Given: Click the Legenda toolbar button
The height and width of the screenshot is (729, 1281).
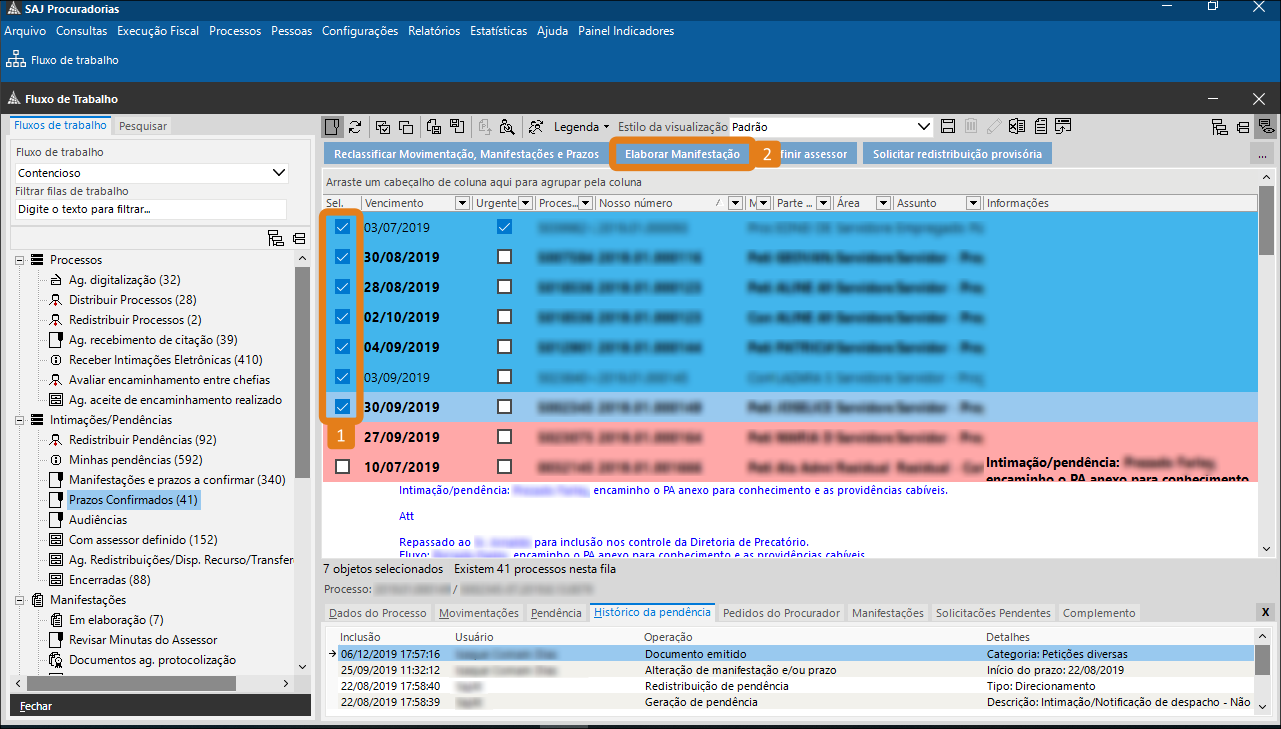Looking at the screenshot, I should (581, 127).
